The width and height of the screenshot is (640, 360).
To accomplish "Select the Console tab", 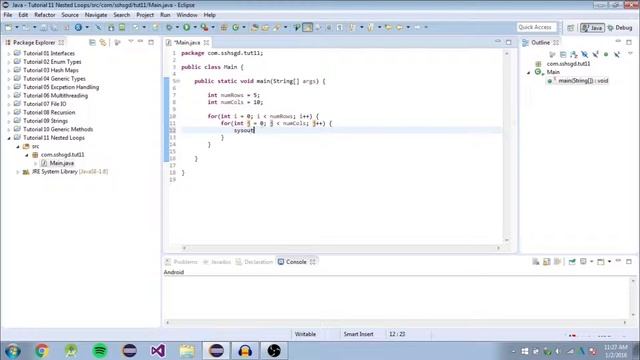I will point(296,262).
